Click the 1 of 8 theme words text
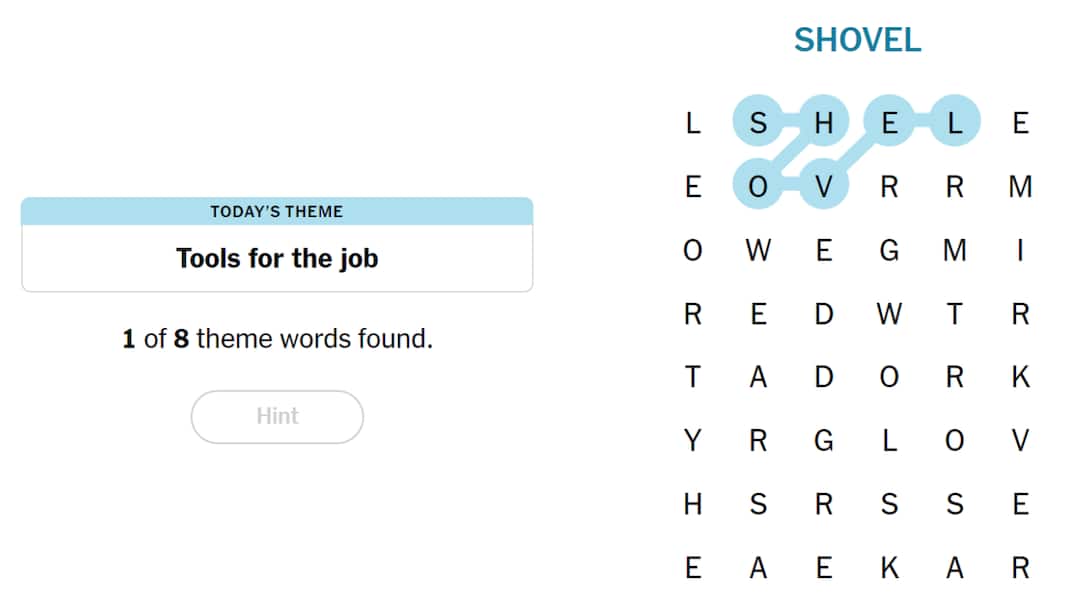 [x=277, y=339]
